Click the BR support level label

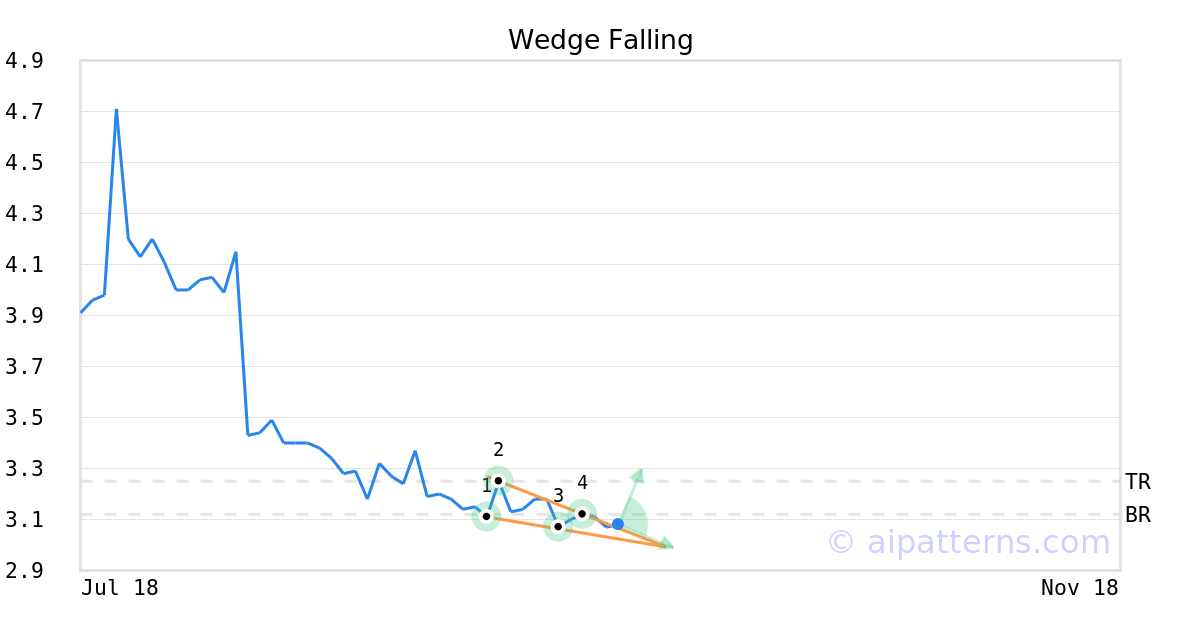pos(1137,515)
